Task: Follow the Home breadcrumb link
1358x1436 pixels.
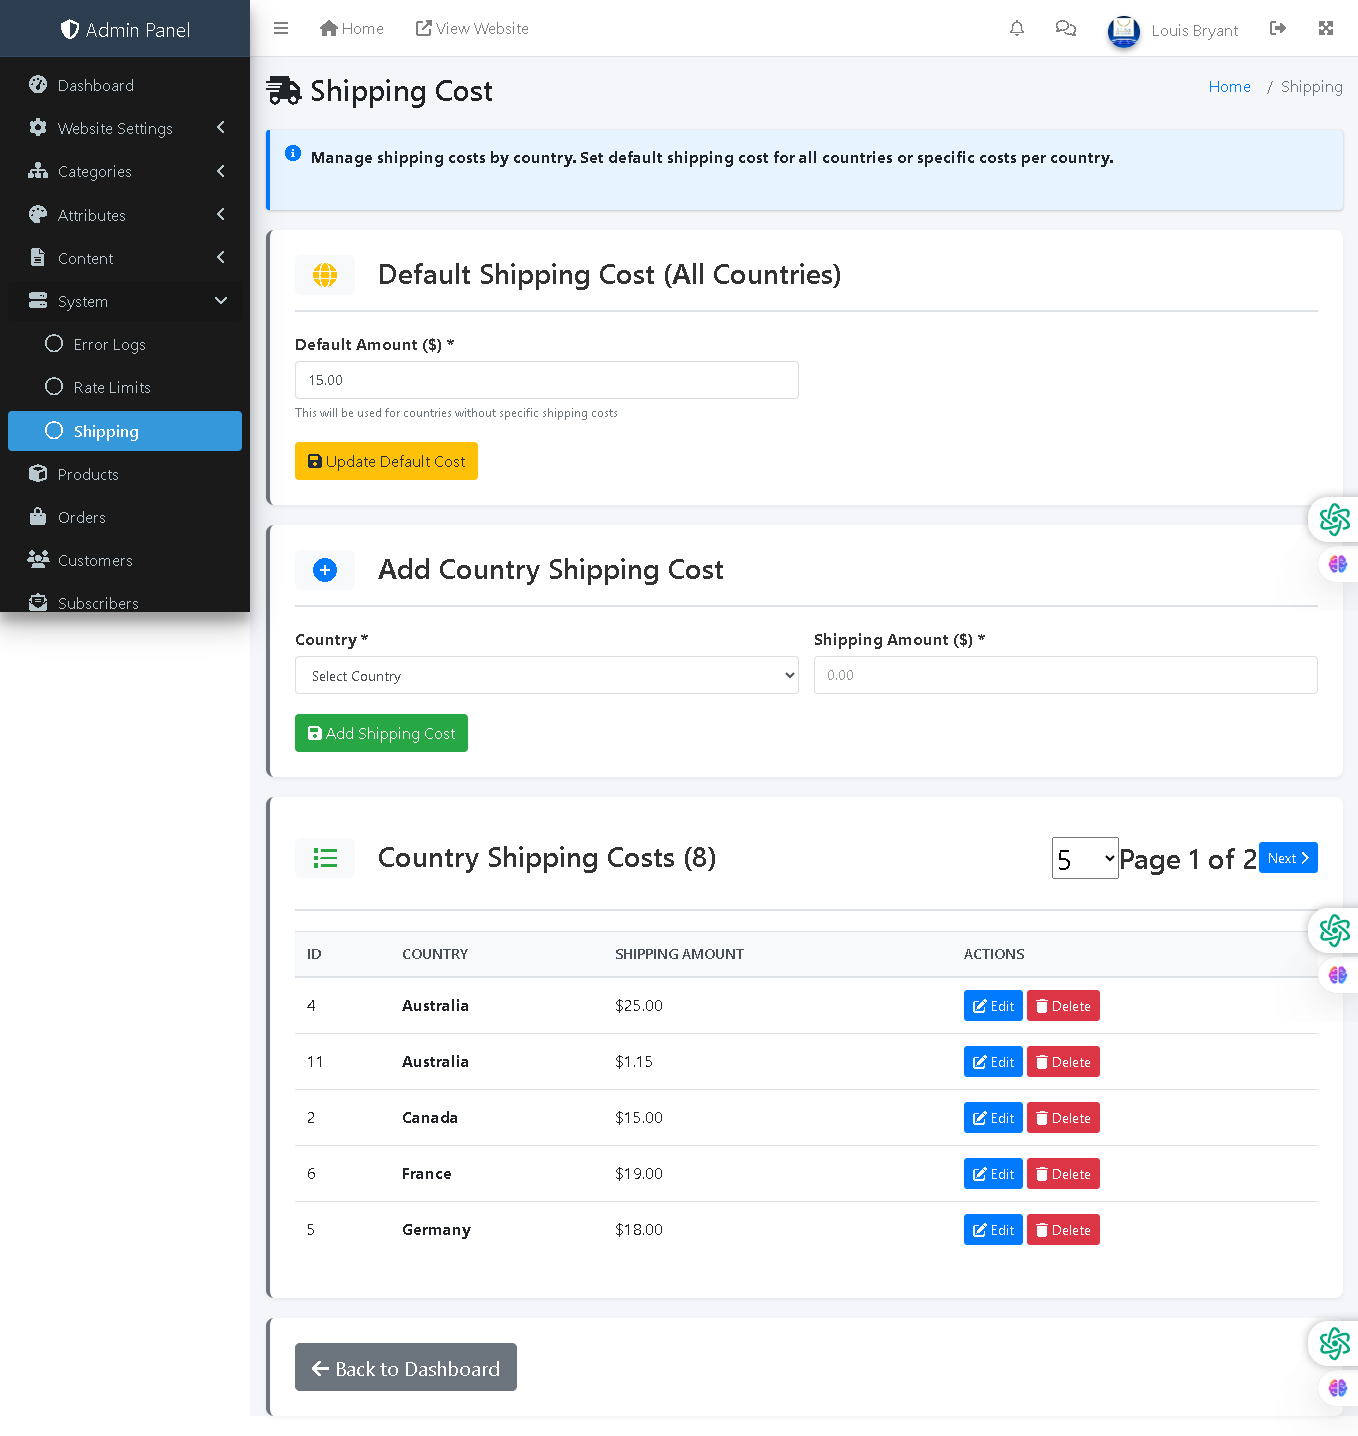Action: (x=1229, y=87)
